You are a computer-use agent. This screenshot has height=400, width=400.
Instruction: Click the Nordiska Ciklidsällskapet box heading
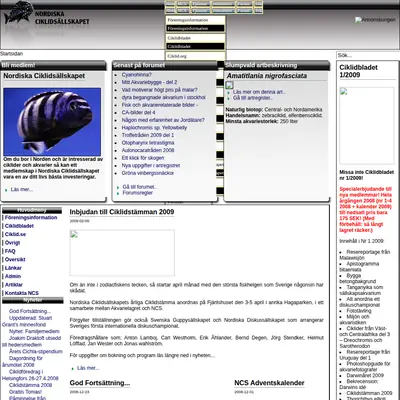pos(44,76)
